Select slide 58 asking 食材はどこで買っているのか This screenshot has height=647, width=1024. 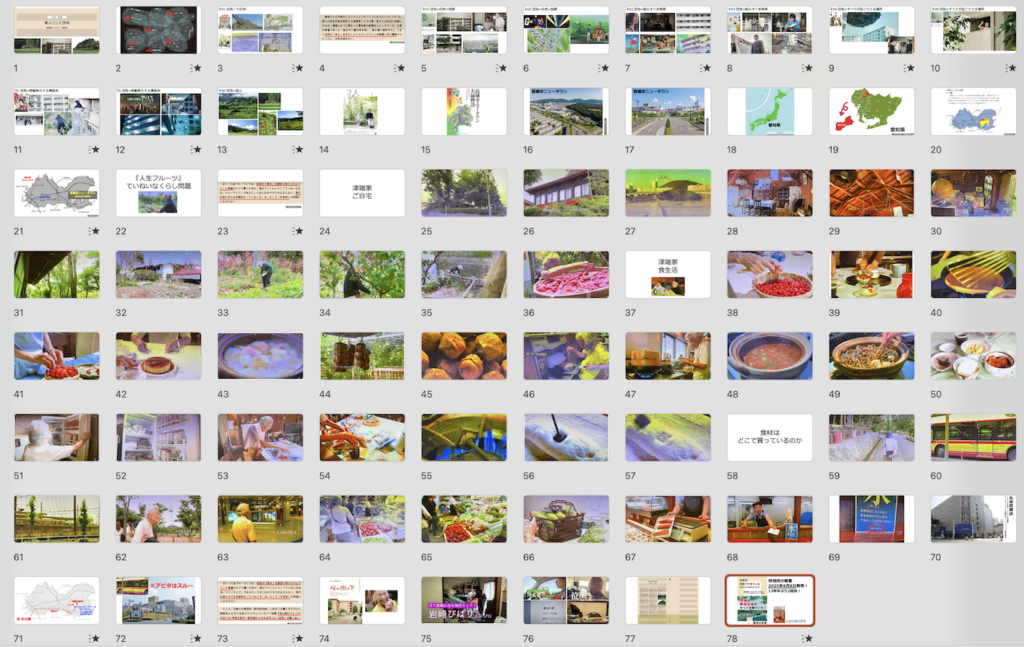pos(770,437)
